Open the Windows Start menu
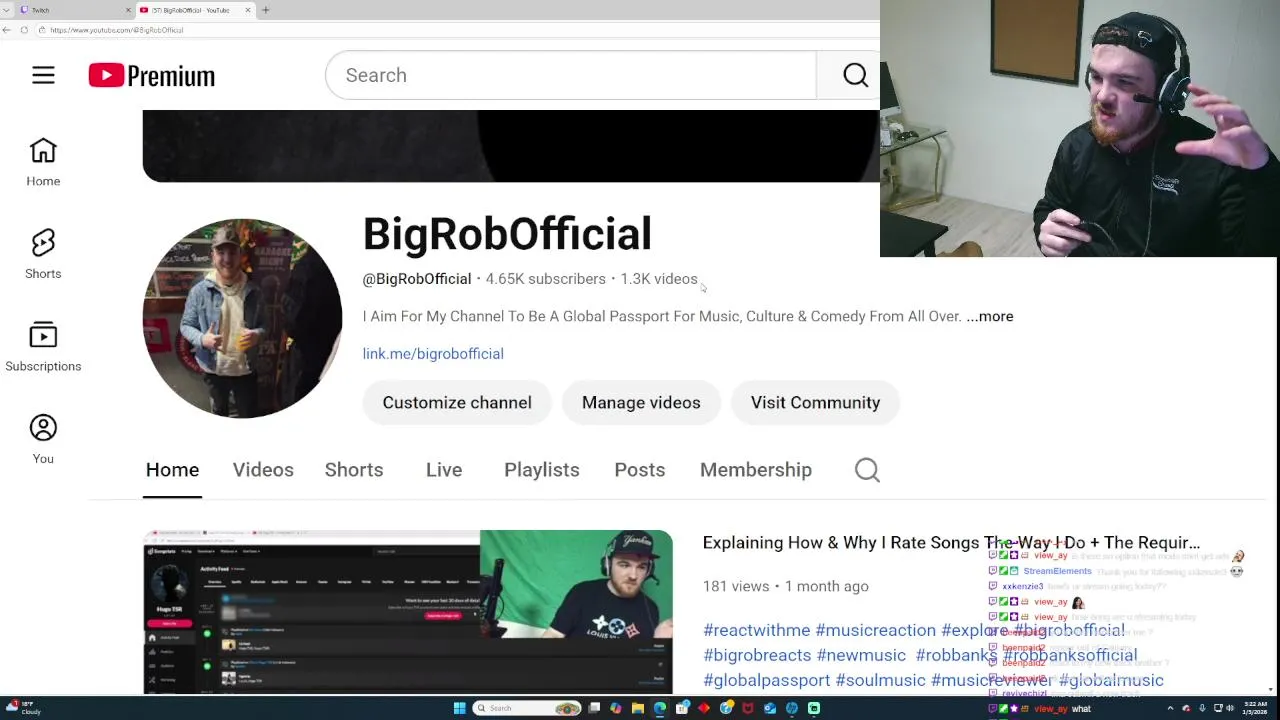 tap(460, 708)
